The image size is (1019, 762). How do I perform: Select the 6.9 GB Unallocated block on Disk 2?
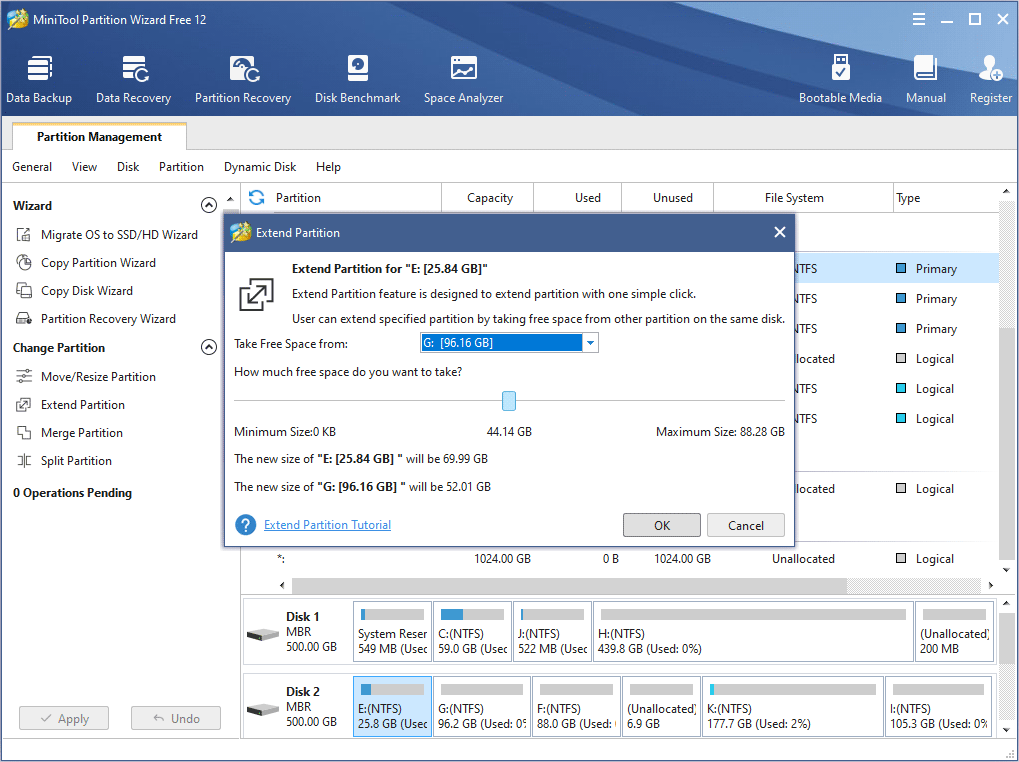click(x=661, y=706)
